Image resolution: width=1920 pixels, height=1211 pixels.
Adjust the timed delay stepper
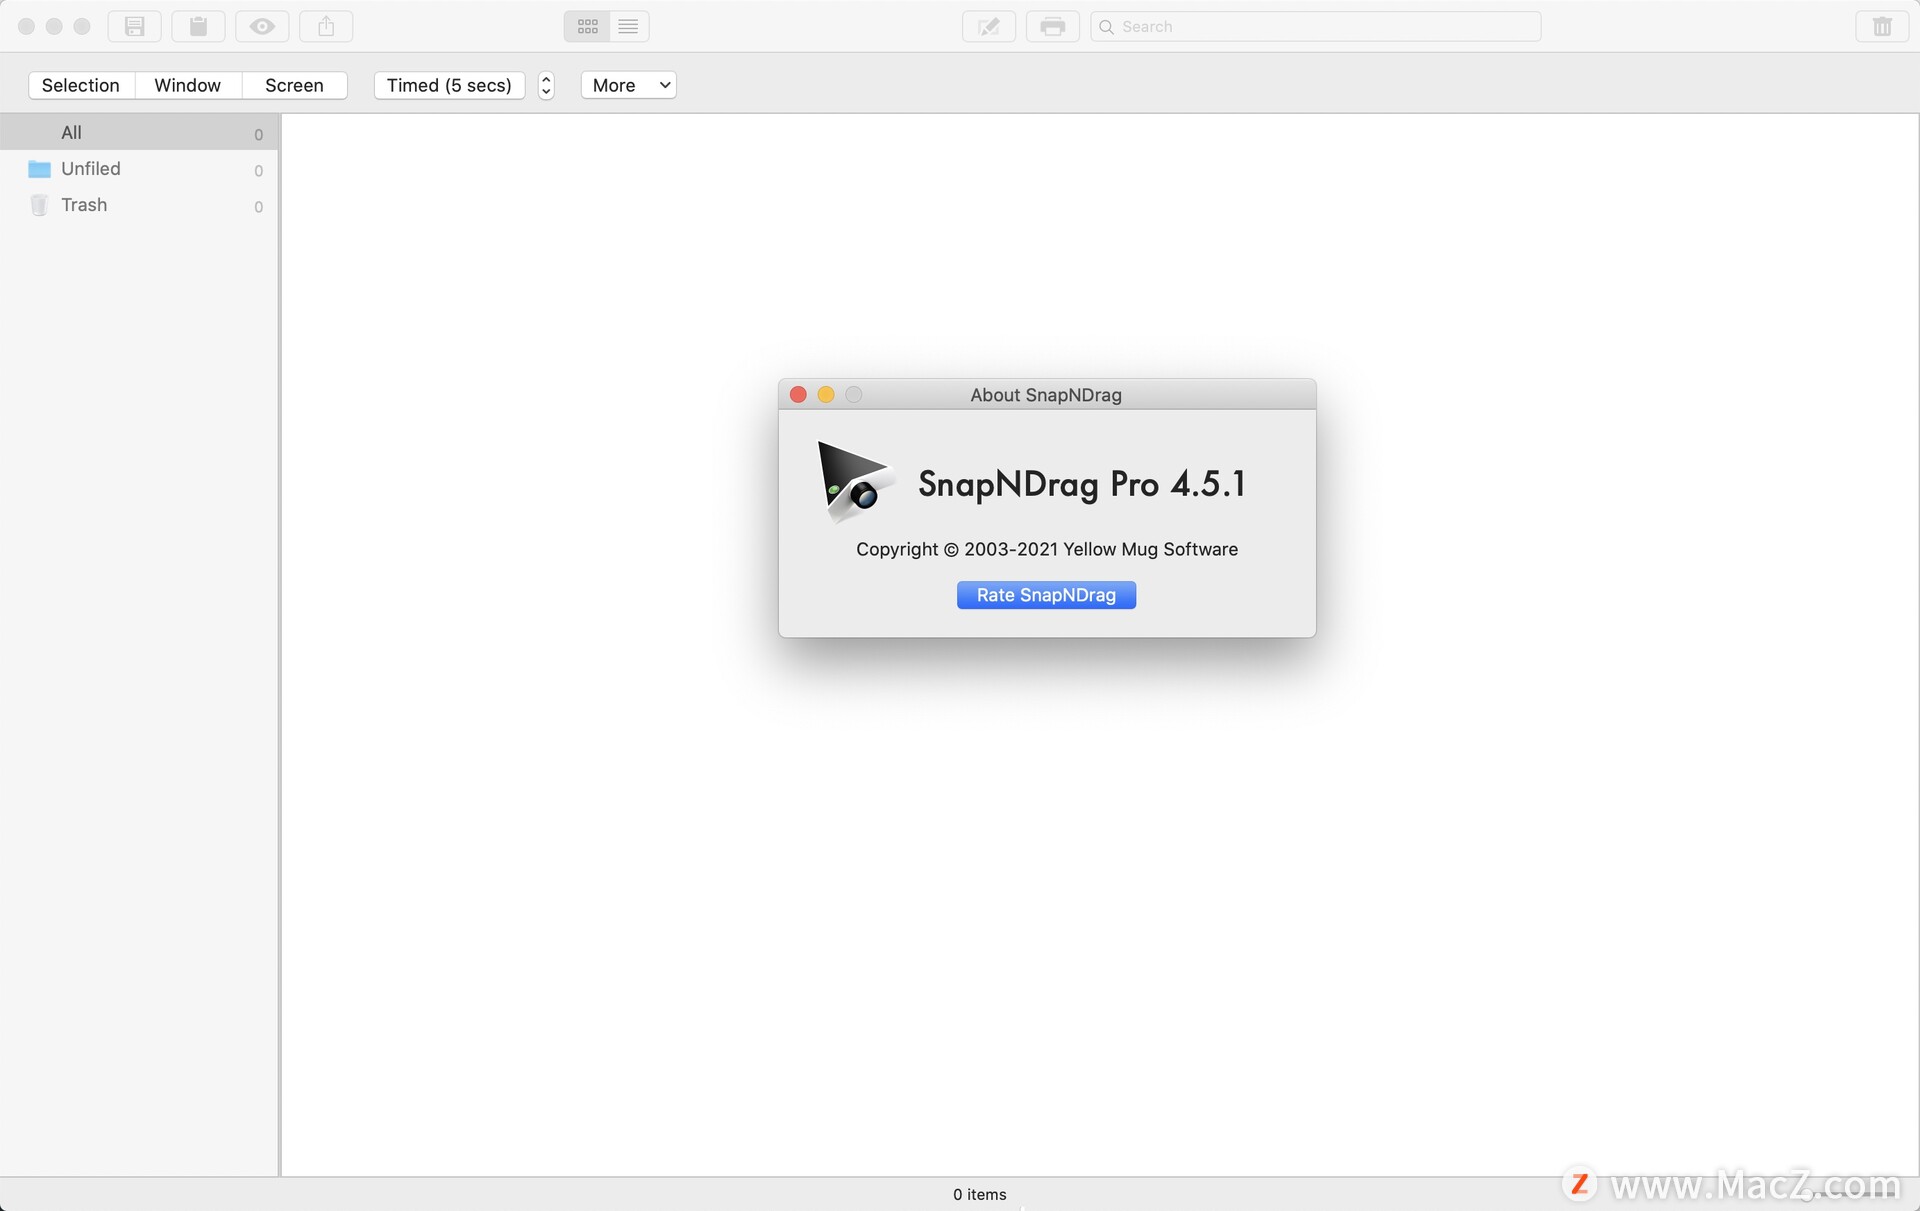tap(546, 85)
